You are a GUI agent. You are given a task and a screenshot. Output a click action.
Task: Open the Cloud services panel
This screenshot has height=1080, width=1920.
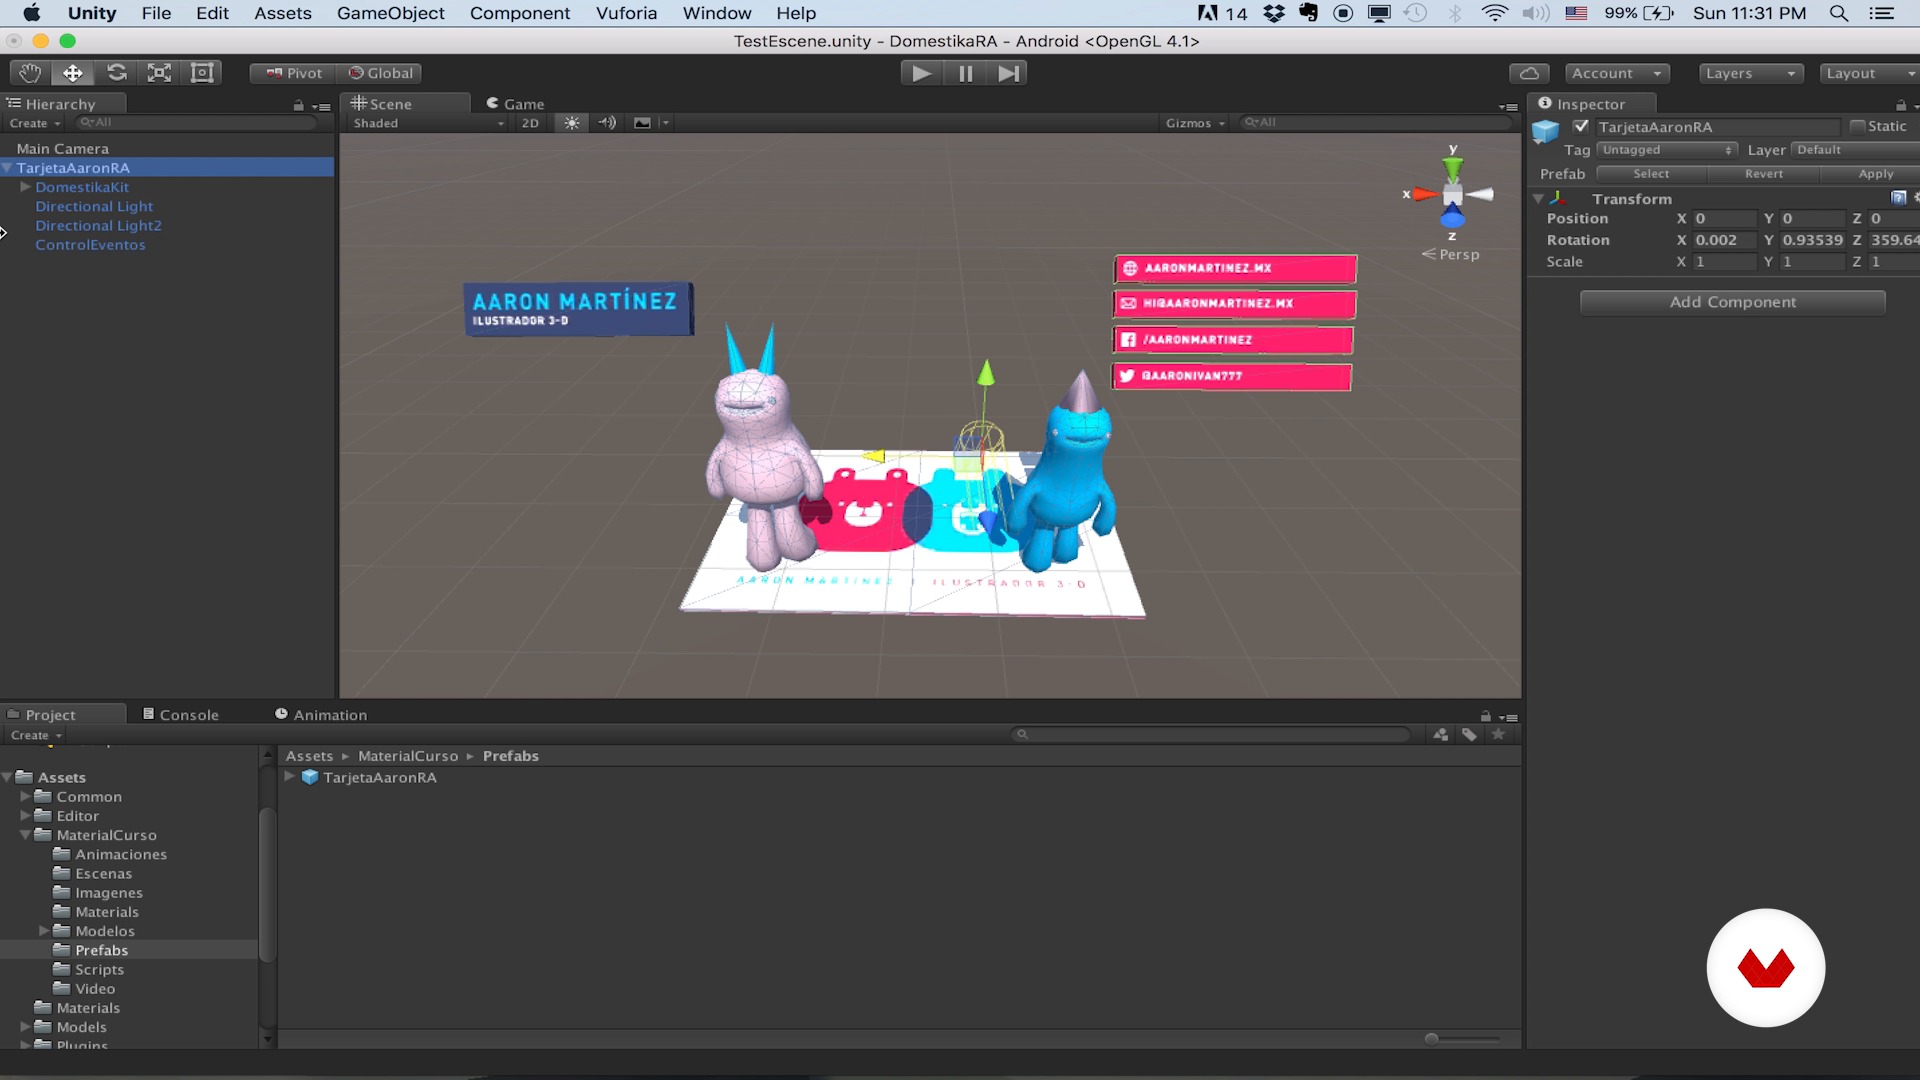pyautogui.click(x=1529, y=73)
